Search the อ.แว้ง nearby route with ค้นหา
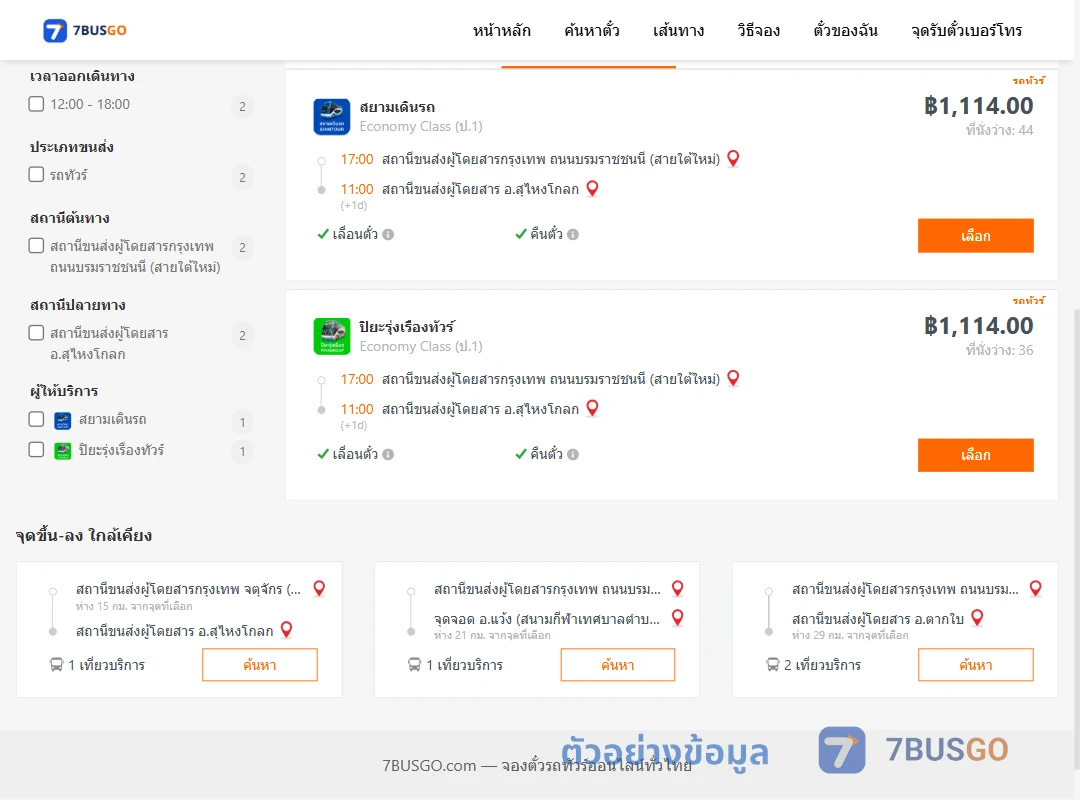1080x800 pixels. coord(618,665)
